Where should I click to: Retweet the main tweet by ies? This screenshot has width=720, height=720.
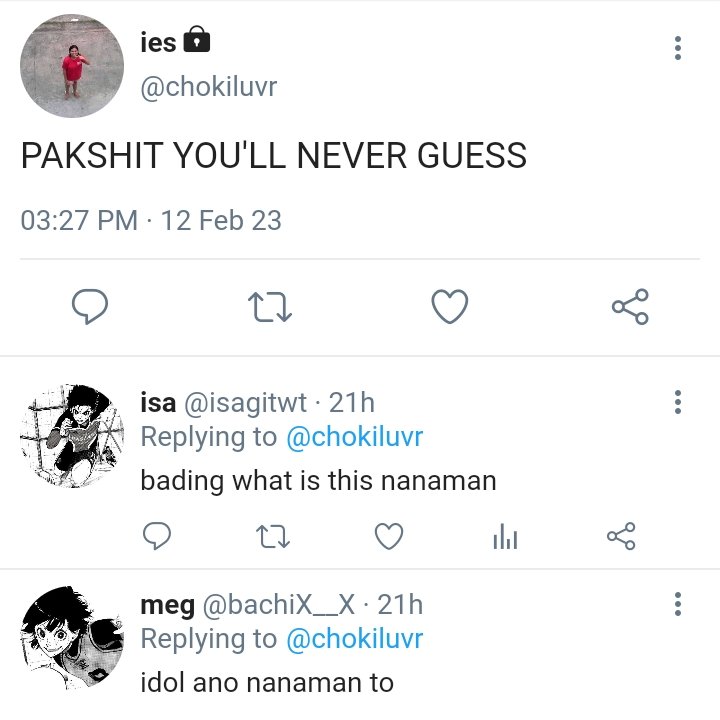[x=270, y=307]
